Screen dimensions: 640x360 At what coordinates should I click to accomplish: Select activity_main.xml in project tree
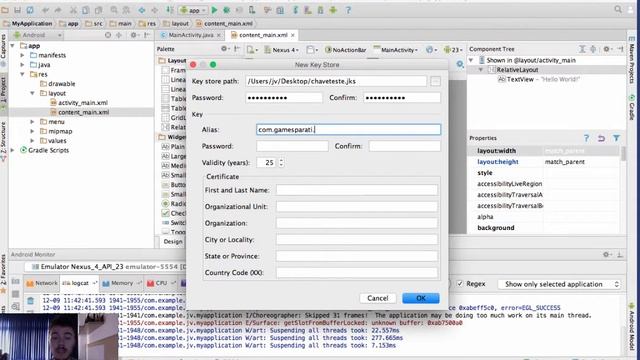point(83,103)
